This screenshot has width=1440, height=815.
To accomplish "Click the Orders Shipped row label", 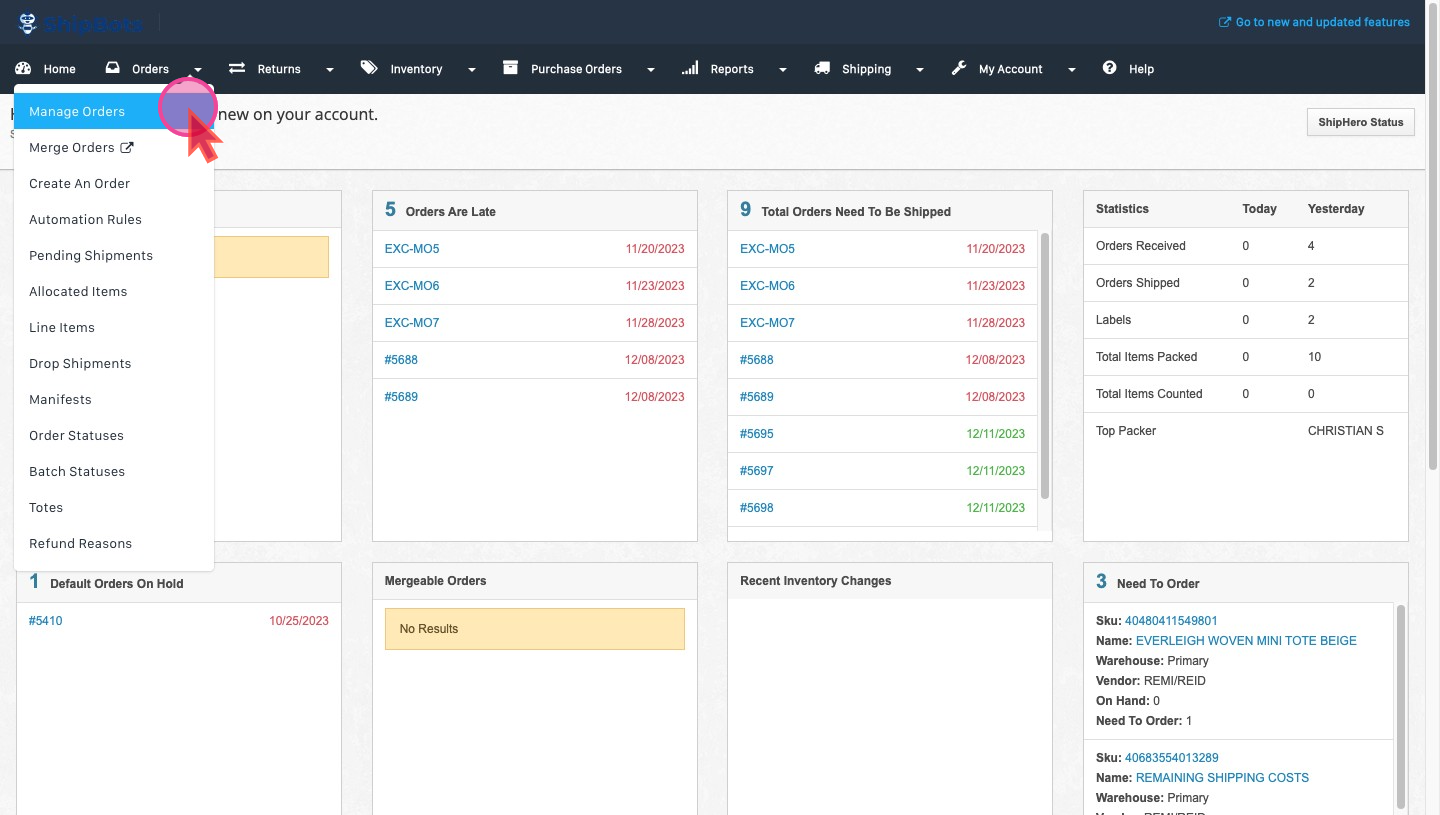I will point(1138,283).
